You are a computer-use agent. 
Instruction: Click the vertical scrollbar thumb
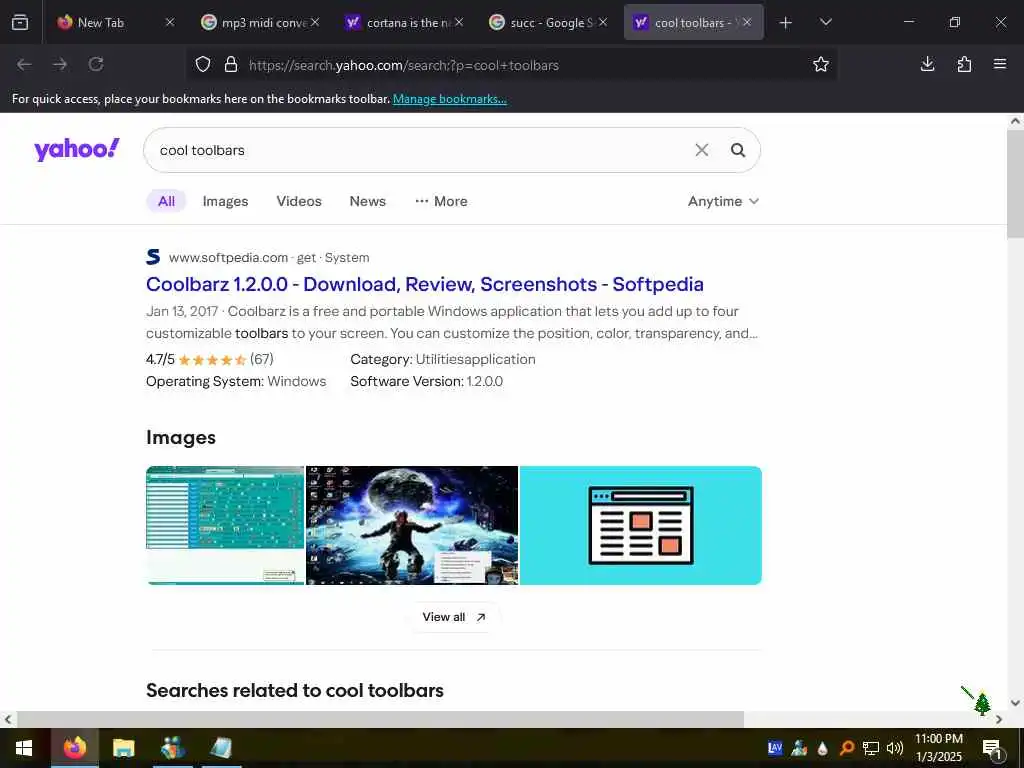(x=1016, y=183)
